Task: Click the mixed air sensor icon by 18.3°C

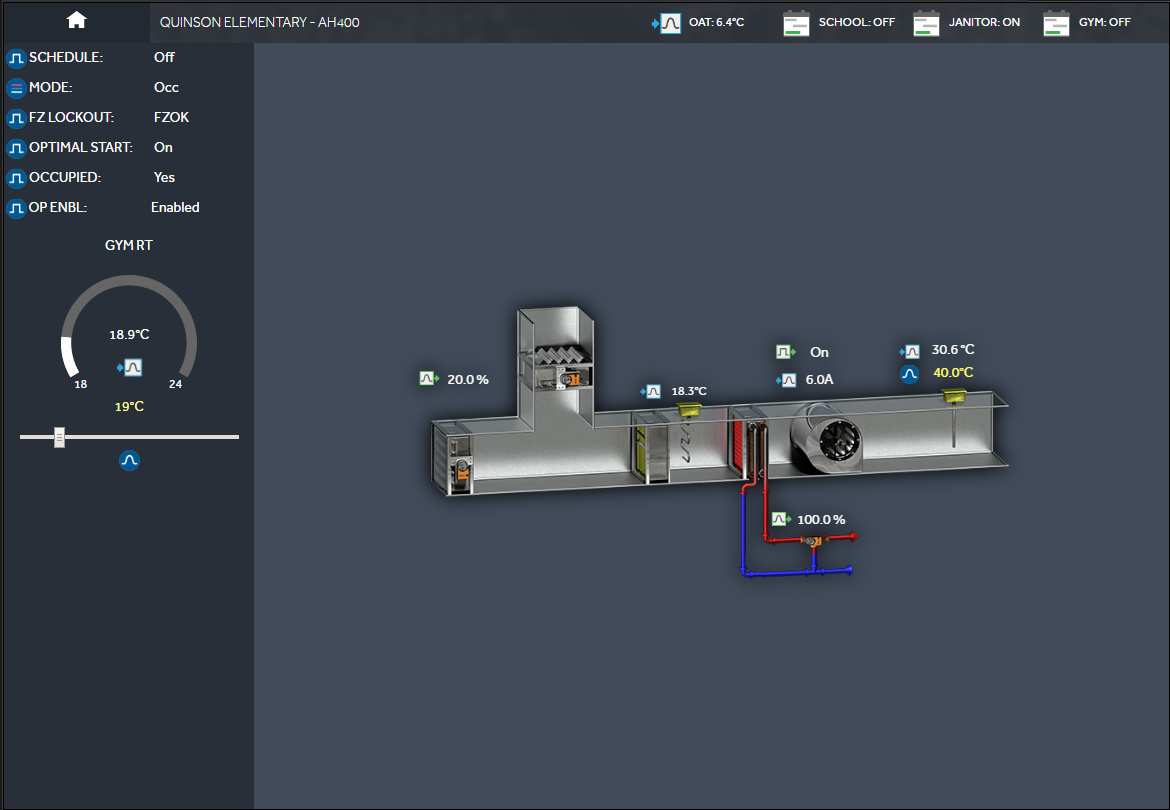Action: click(652, 391)
